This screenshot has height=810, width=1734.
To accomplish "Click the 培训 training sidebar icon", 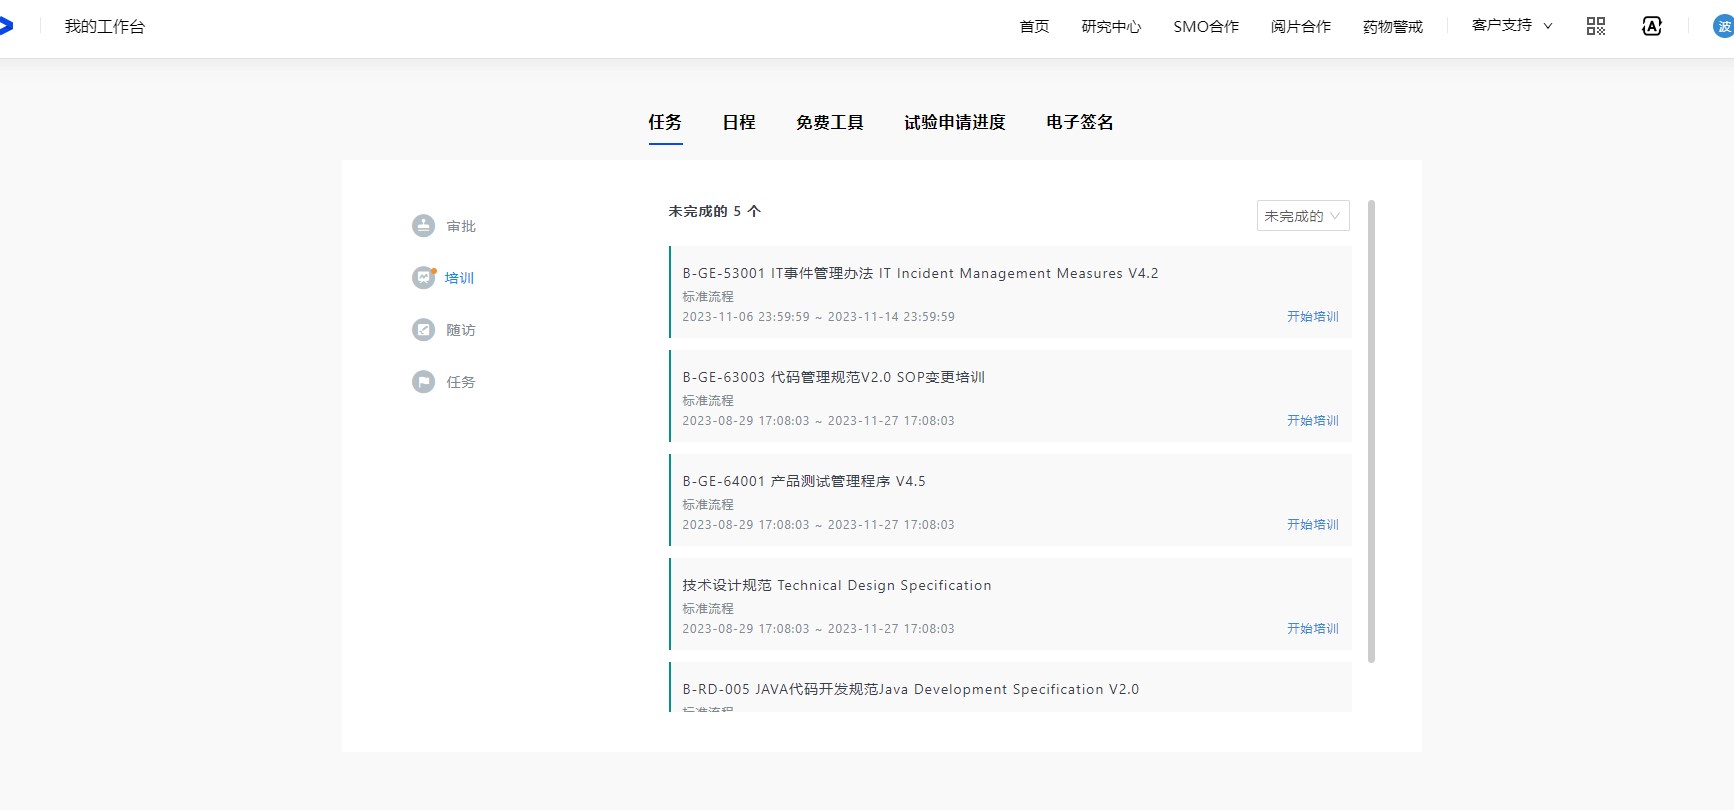I will (423, 278).
